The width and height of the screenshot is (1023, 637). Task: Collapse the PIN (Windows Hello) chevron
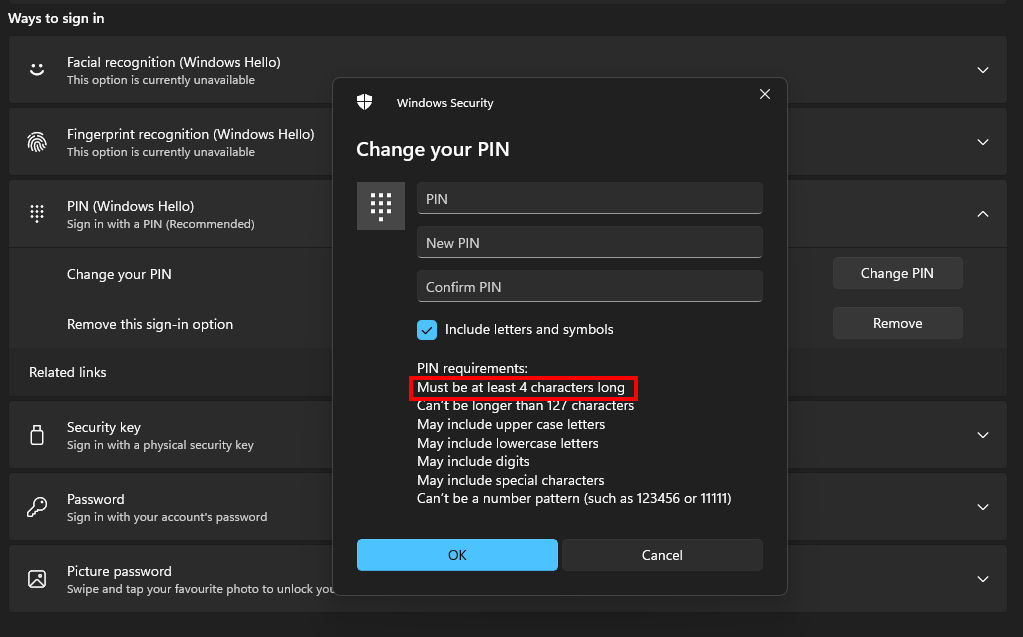(983, 213)
